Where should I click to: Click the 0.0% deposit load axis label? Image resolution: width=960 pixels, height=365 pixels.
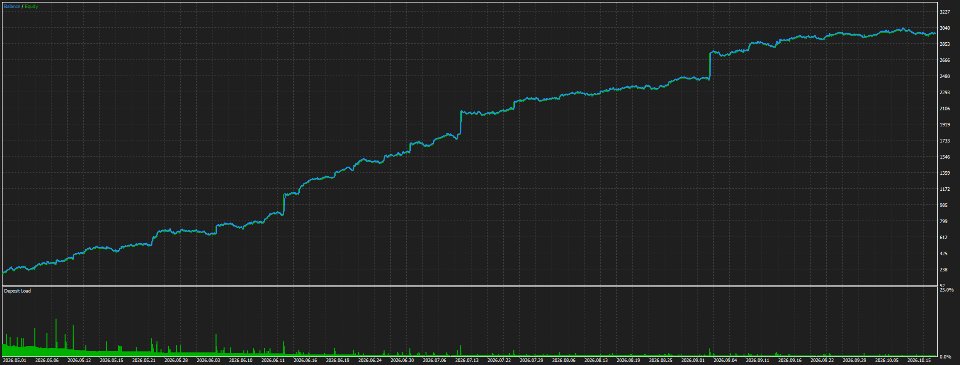tap(945, 356)
